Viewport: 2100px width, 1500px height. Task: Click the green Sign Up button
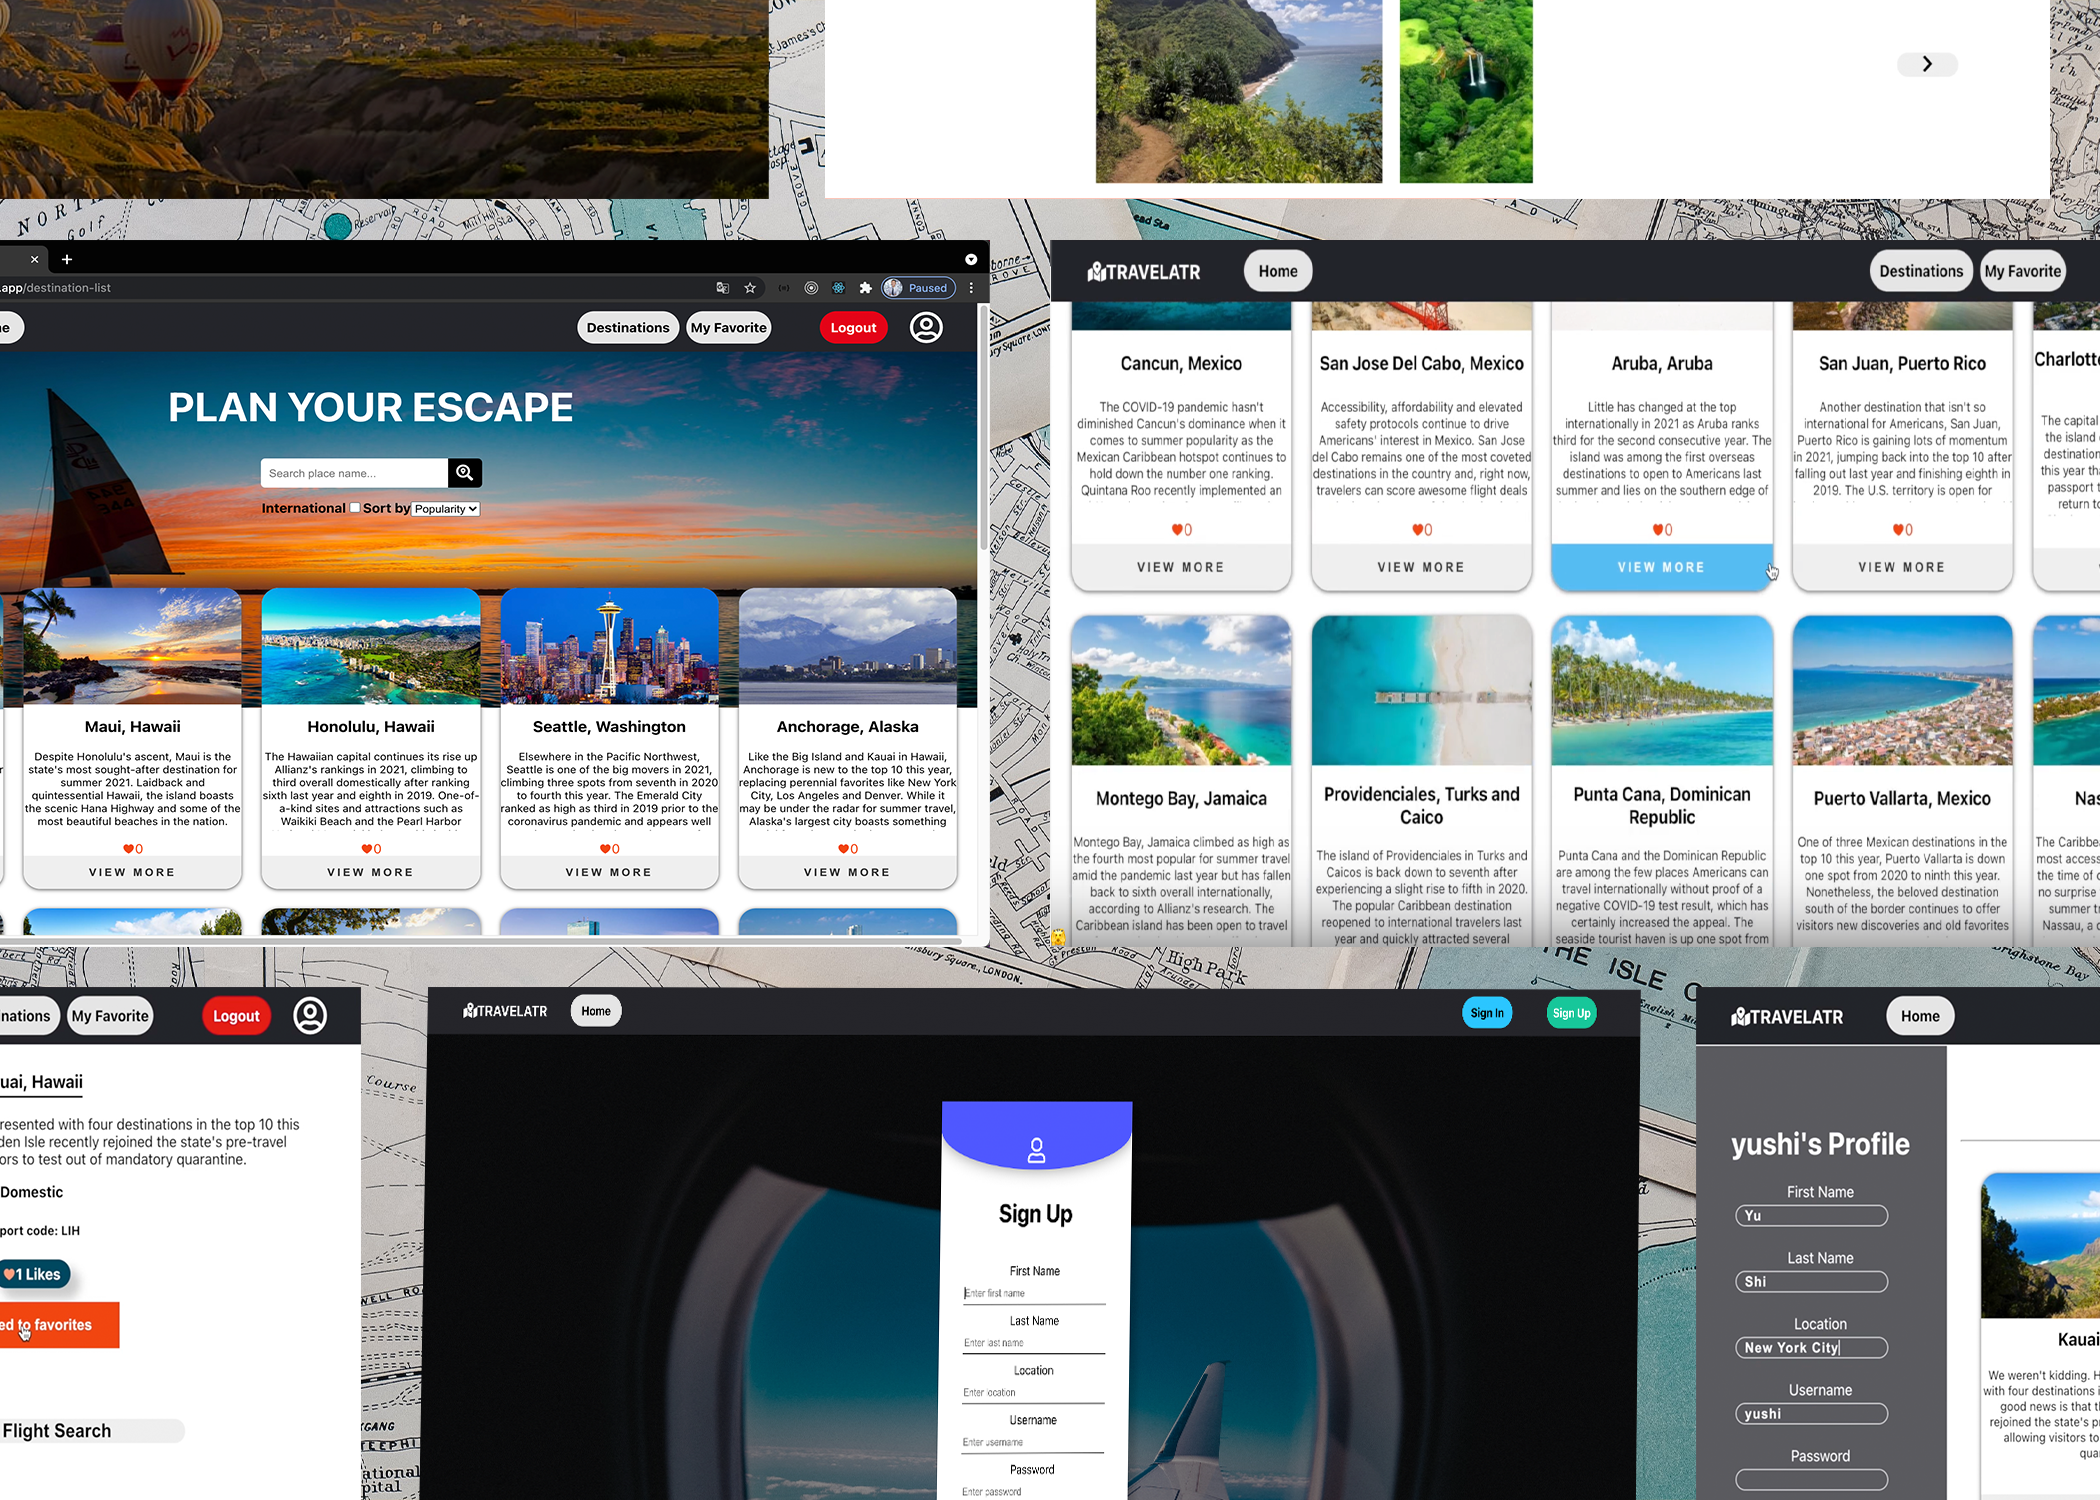1571,1013
